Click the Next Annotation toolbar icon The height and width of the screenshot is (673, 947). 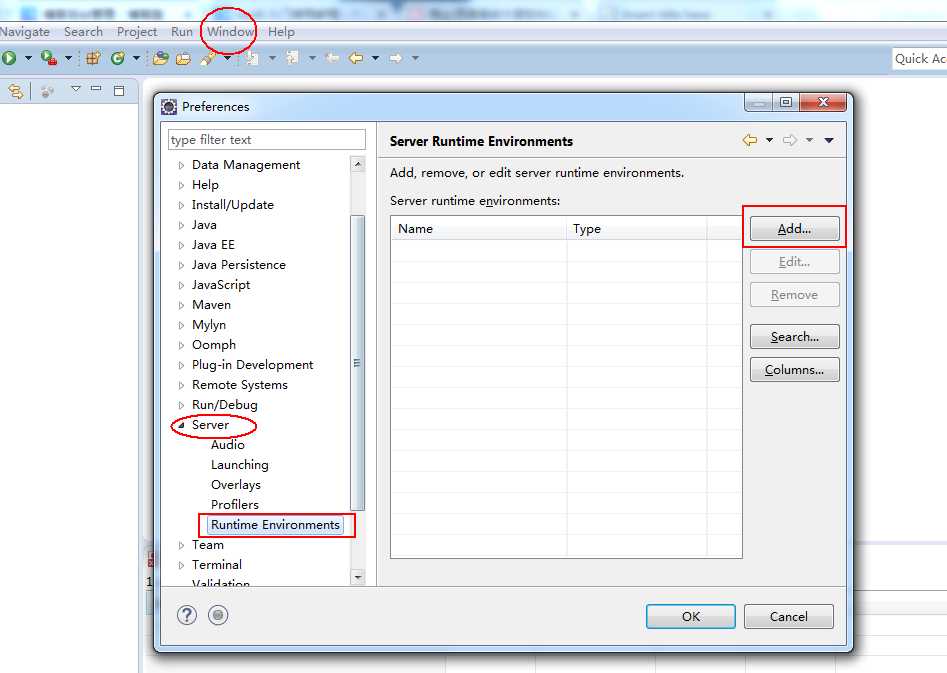click(x=252, y=58)
